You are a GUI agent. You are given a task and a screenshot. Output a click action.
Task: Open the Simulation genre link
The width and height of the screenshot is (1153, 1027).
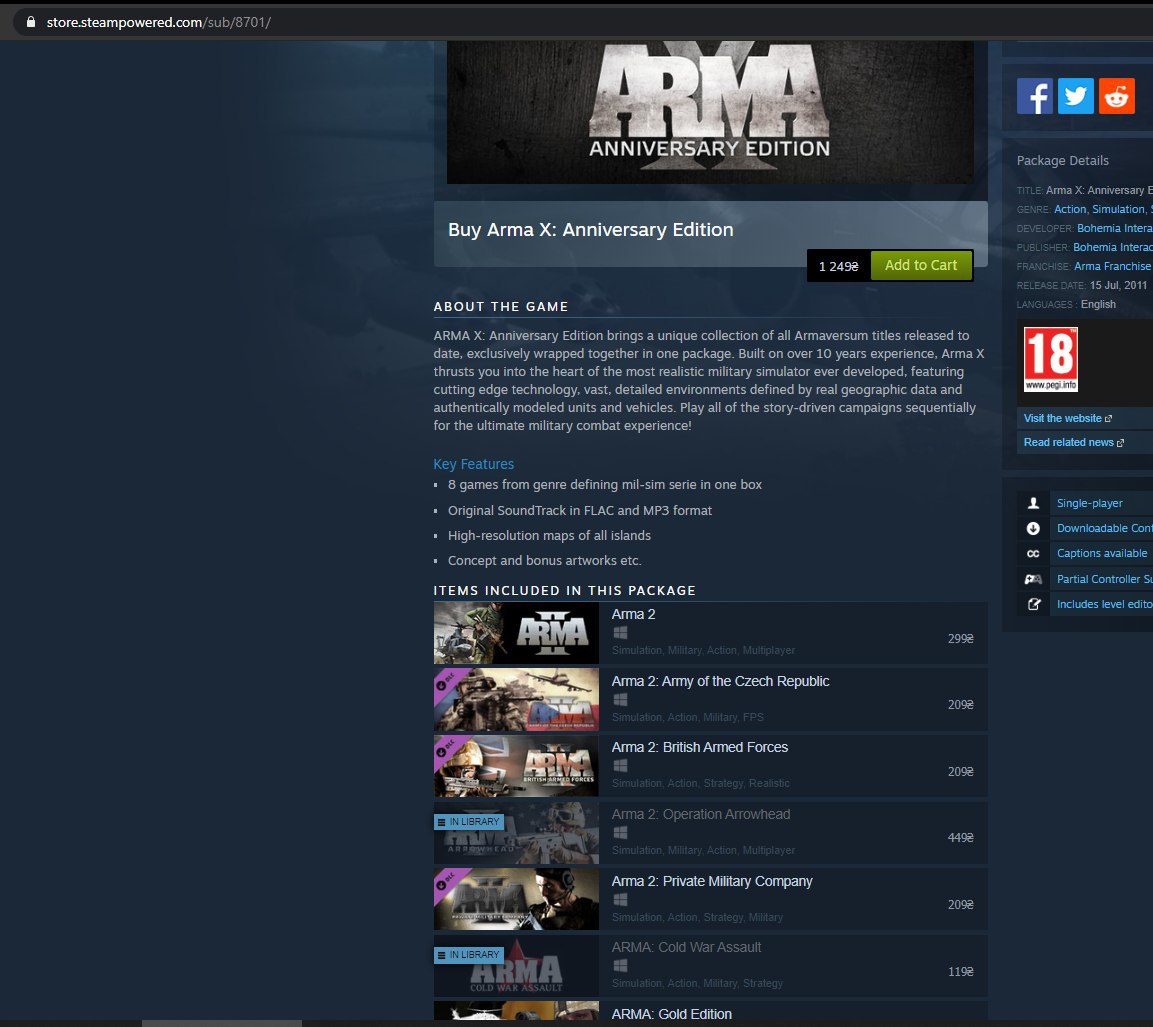pos(1118,210)
